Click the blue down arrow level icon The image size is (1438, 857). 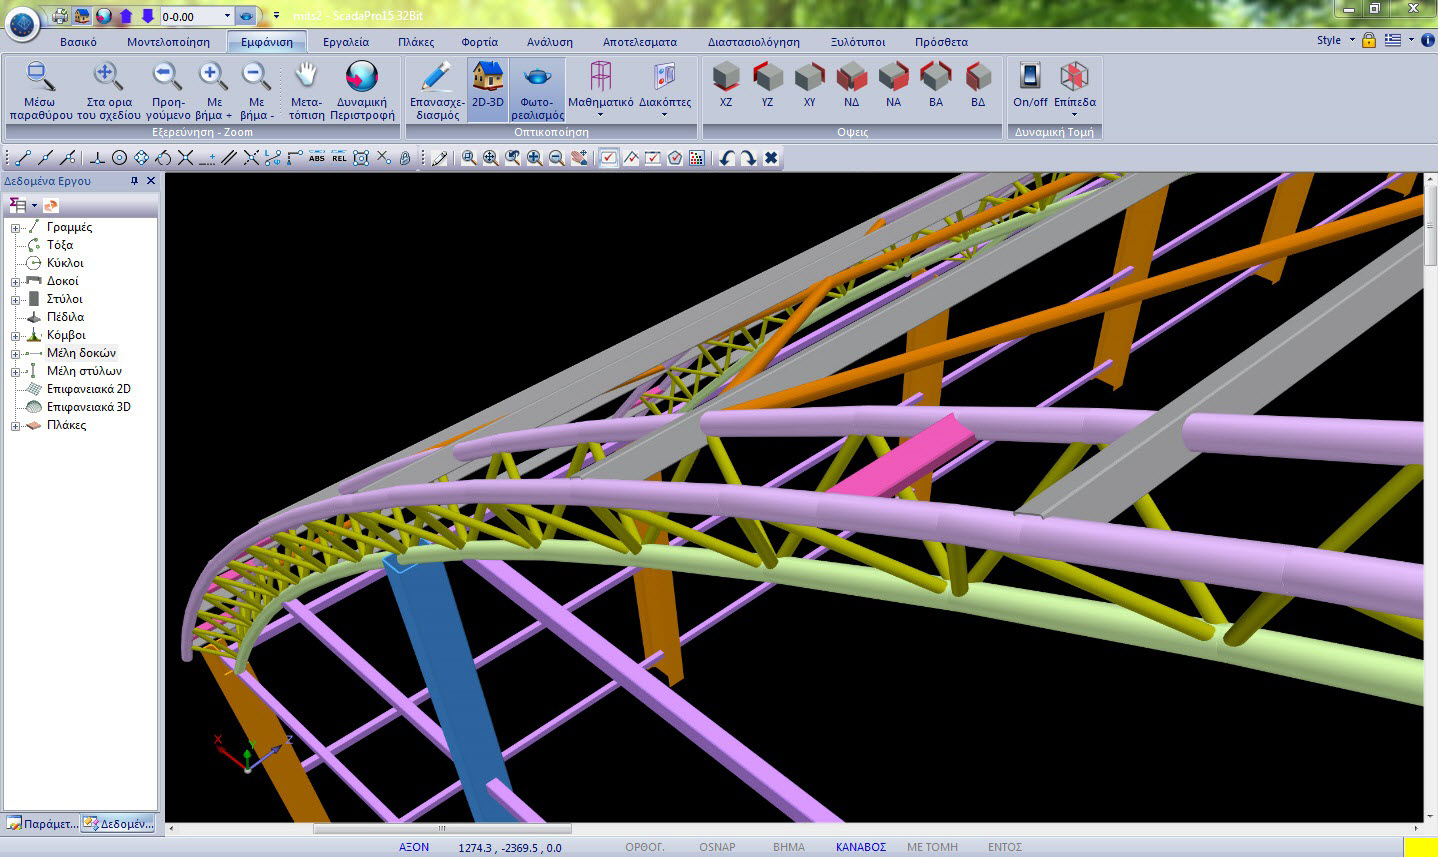pyautogui.click(x=147, y=16)
